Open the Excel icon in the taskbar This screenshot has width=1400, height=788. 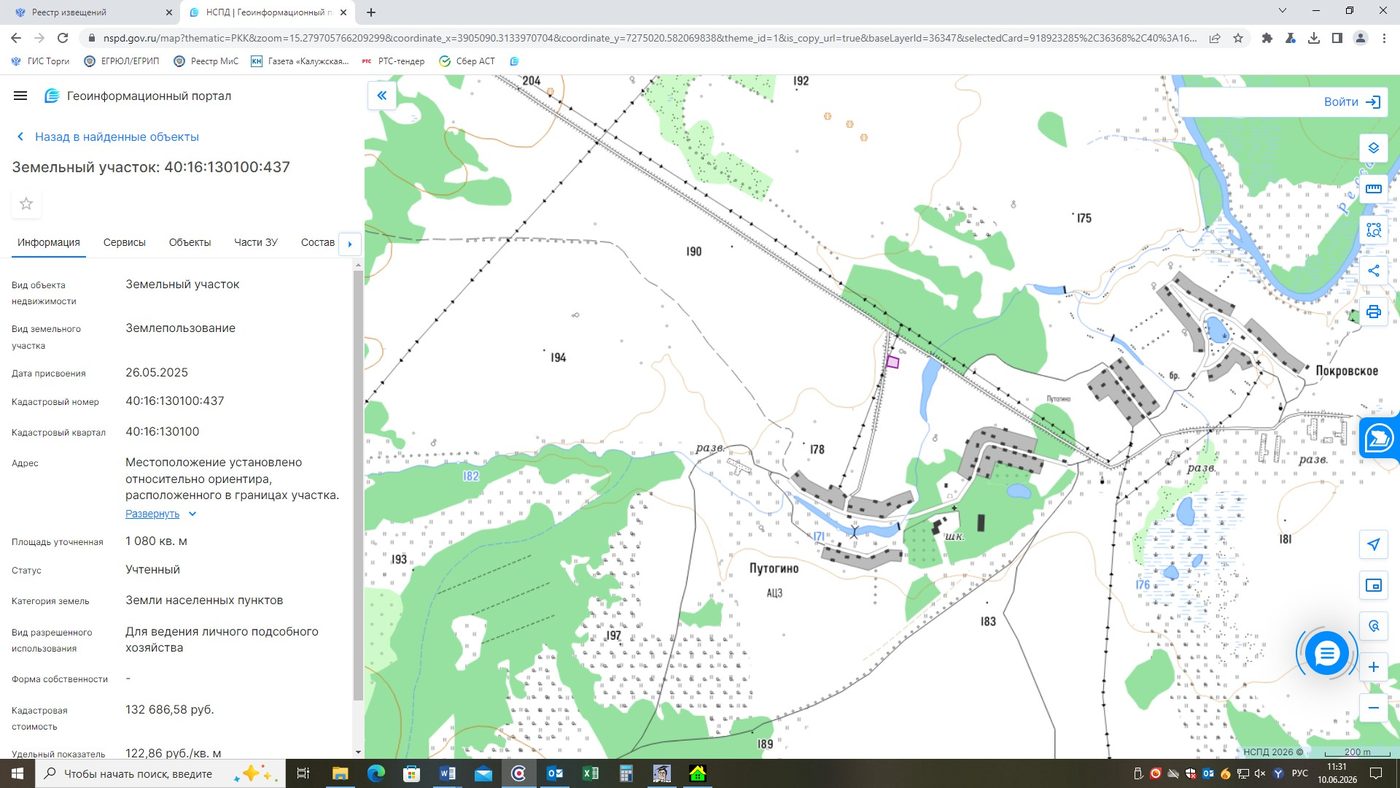point(590,773)
